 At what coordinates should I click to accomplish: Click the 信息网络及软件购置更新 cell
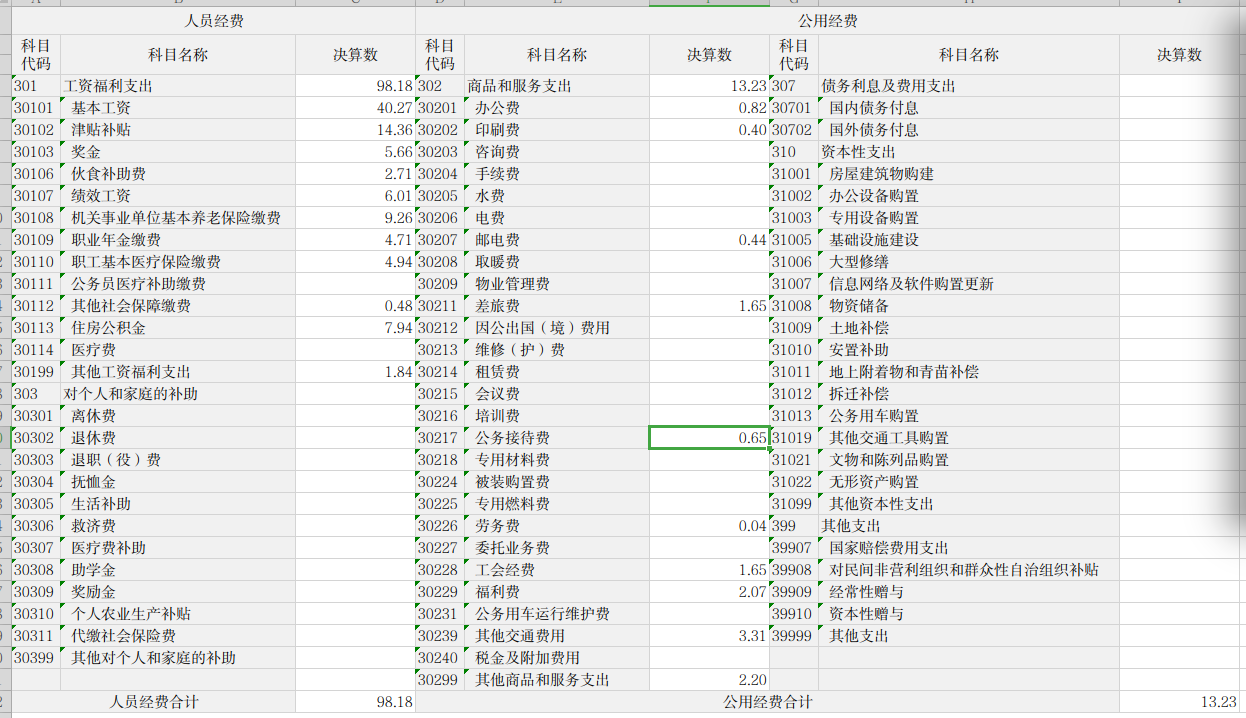(x=968, y=284)
